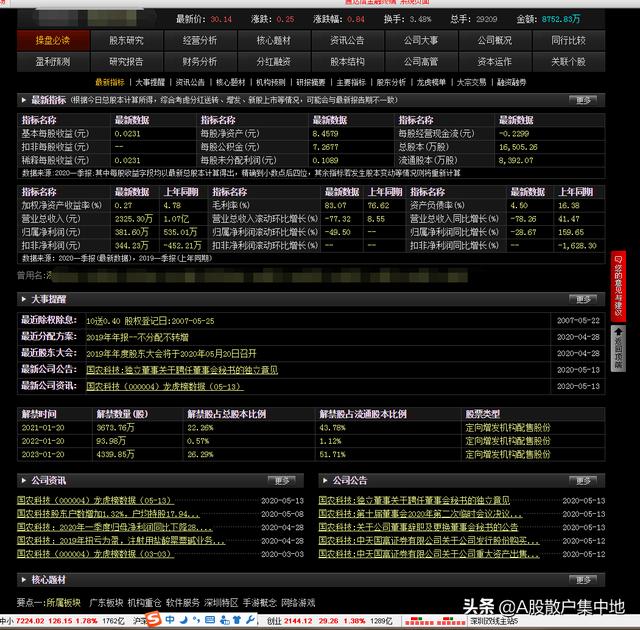Open the 资本运作 tab
Image resolution: width=640 pixels, height=630 pixels.
[x=495, y=62]
